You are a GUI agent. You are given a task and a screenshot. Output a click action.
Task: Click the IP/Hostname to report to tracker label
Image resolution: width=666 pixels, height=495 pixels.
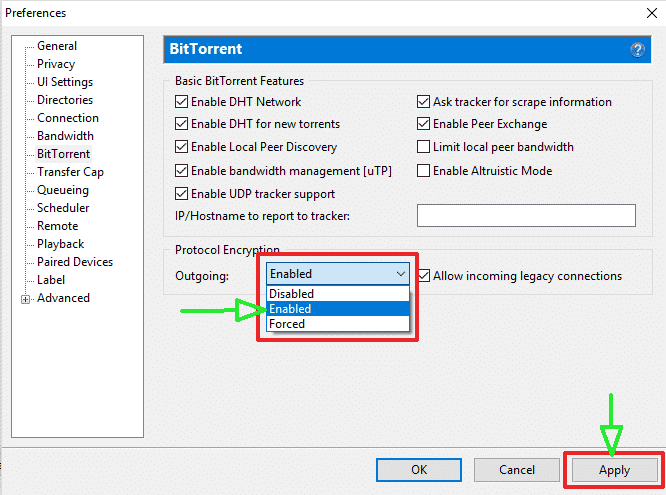click(262, 216)
